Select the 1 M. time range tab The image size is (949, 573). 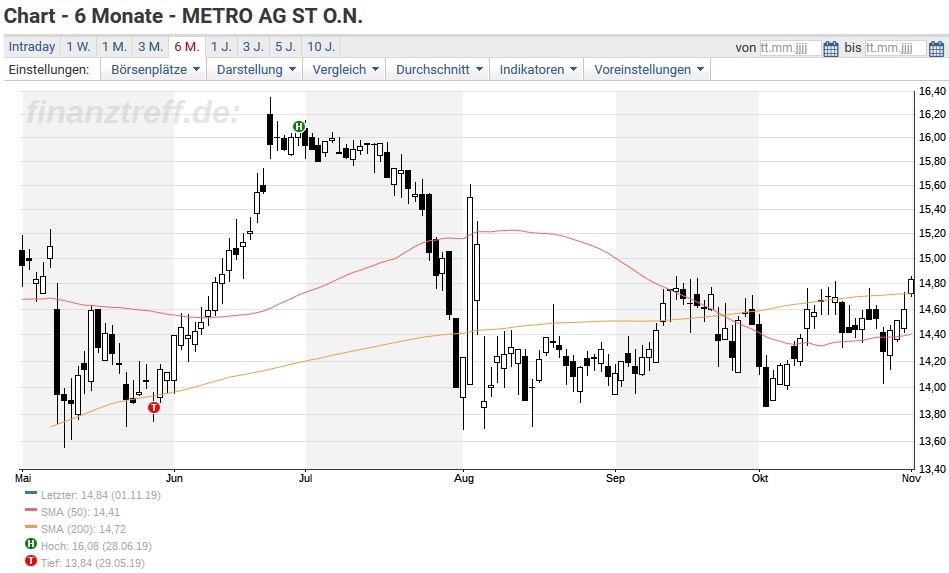point(114,47)
